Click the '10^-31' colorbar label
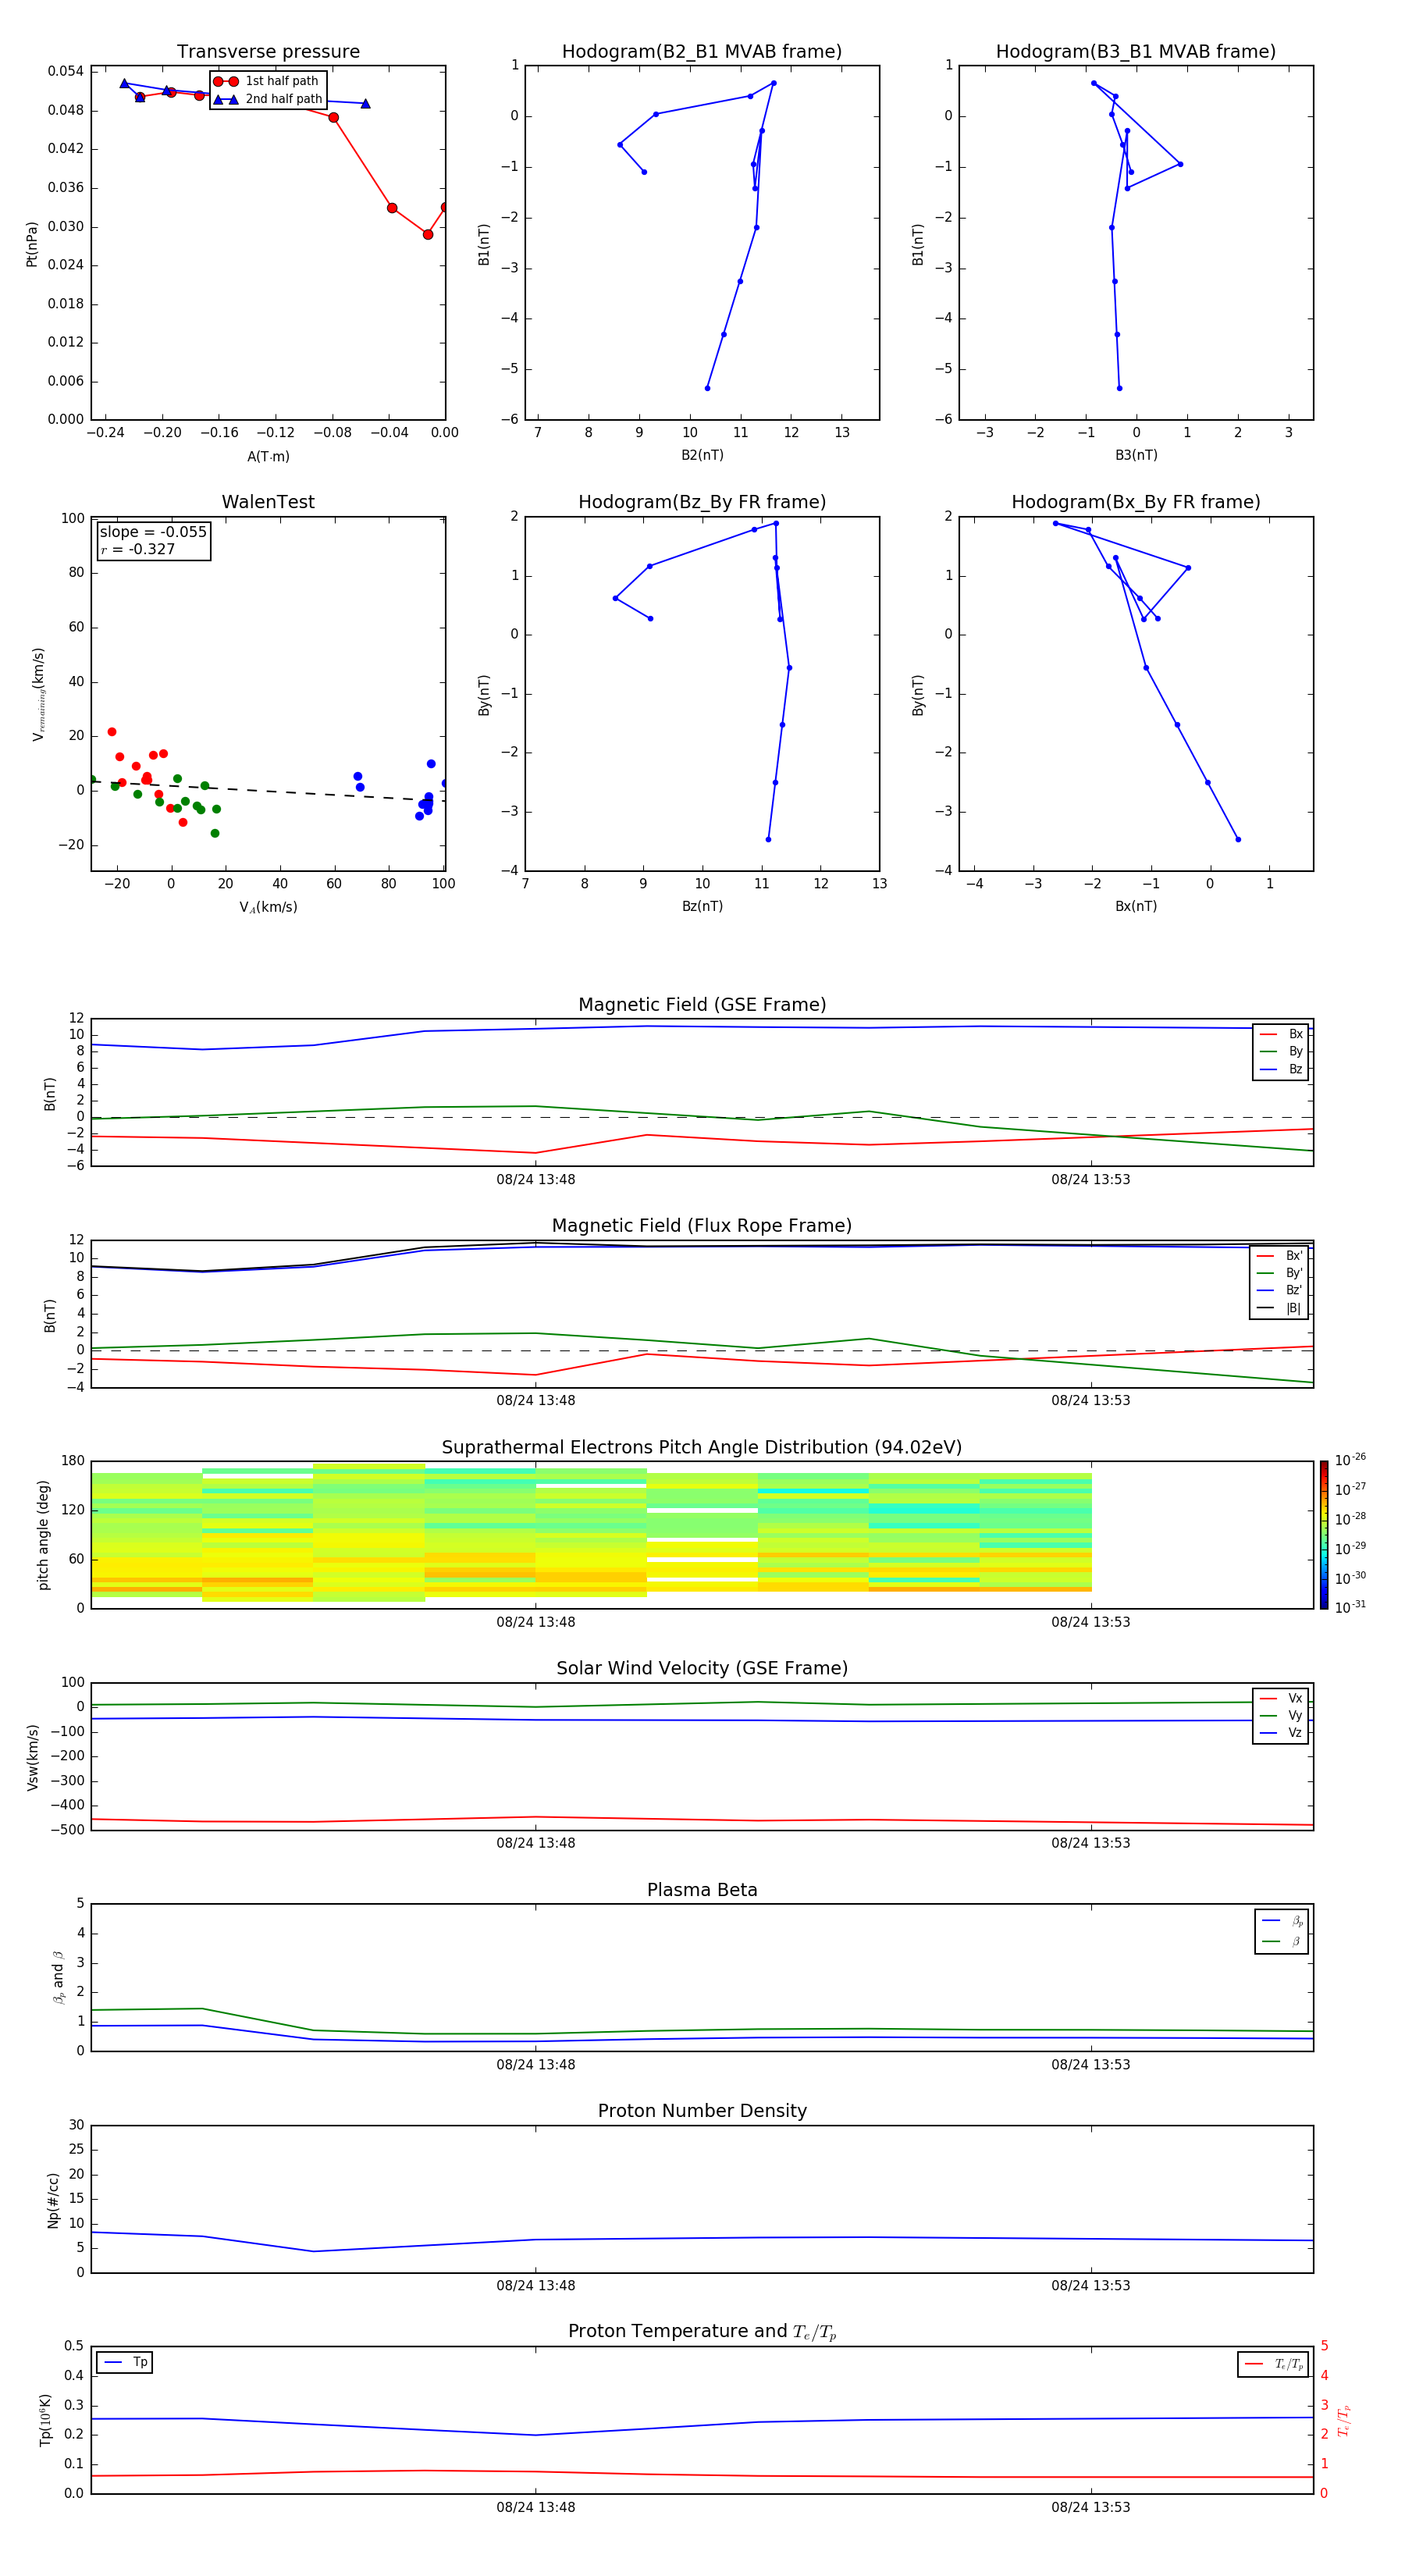Image resolution: width=1405 pixels, height=2576 pixels. (x=1350, y=1607)
